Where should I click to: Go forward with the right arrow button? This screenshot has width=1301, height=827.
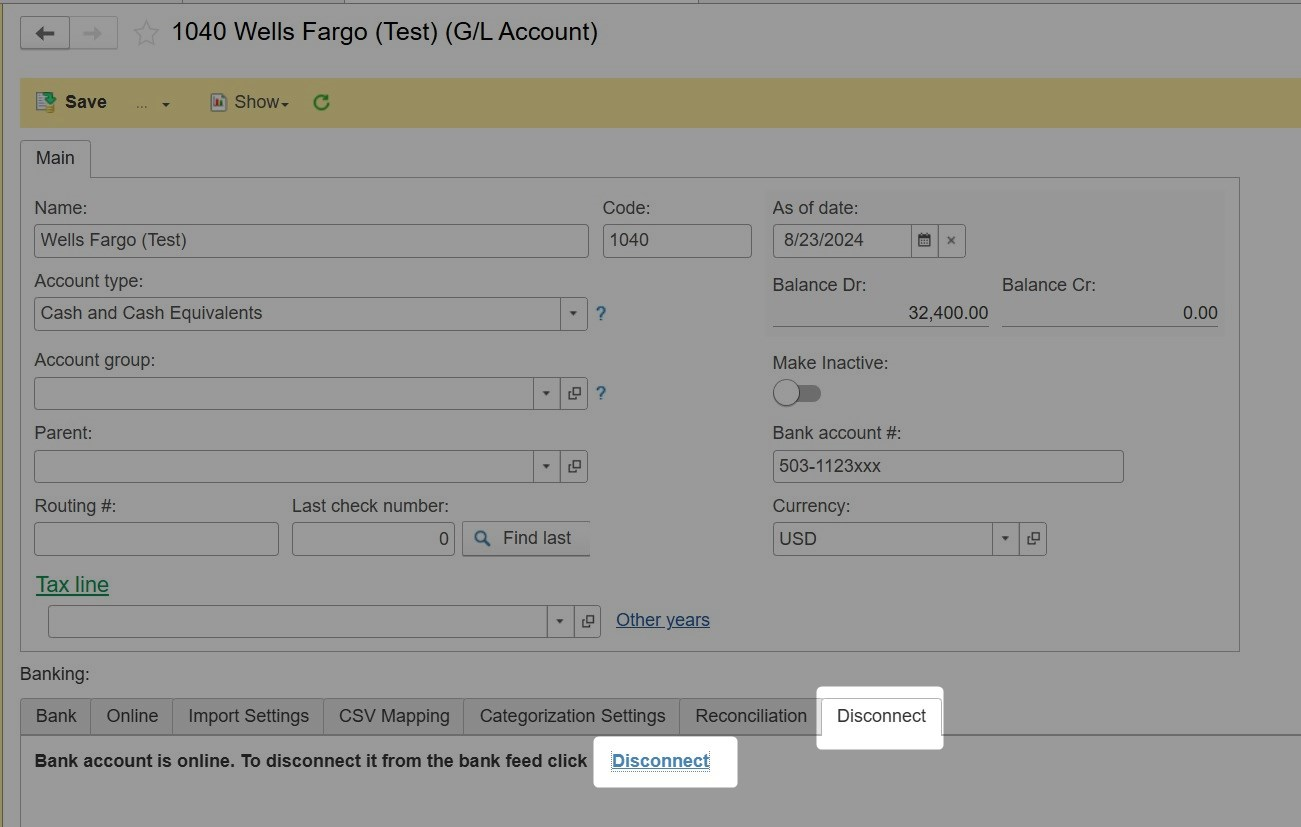pyautogui.click(x=93, y=33)
